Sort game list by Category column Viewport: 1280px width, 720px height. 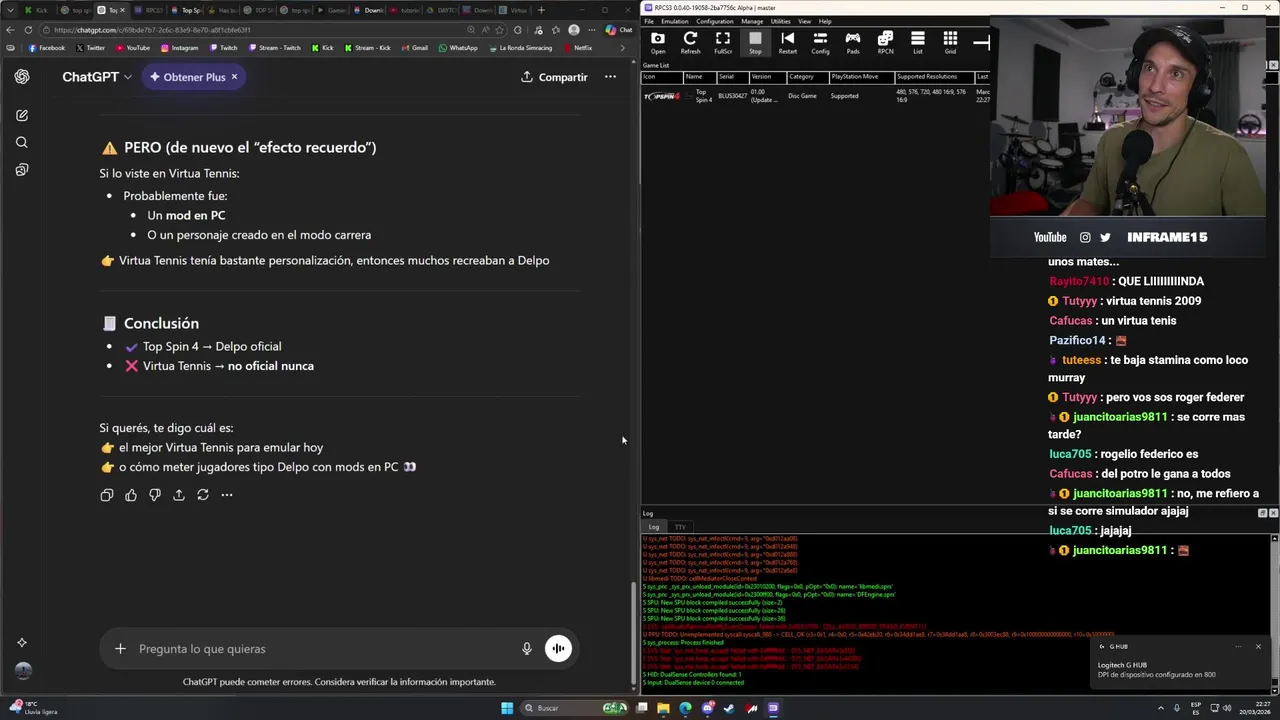(x=806, y=77)
